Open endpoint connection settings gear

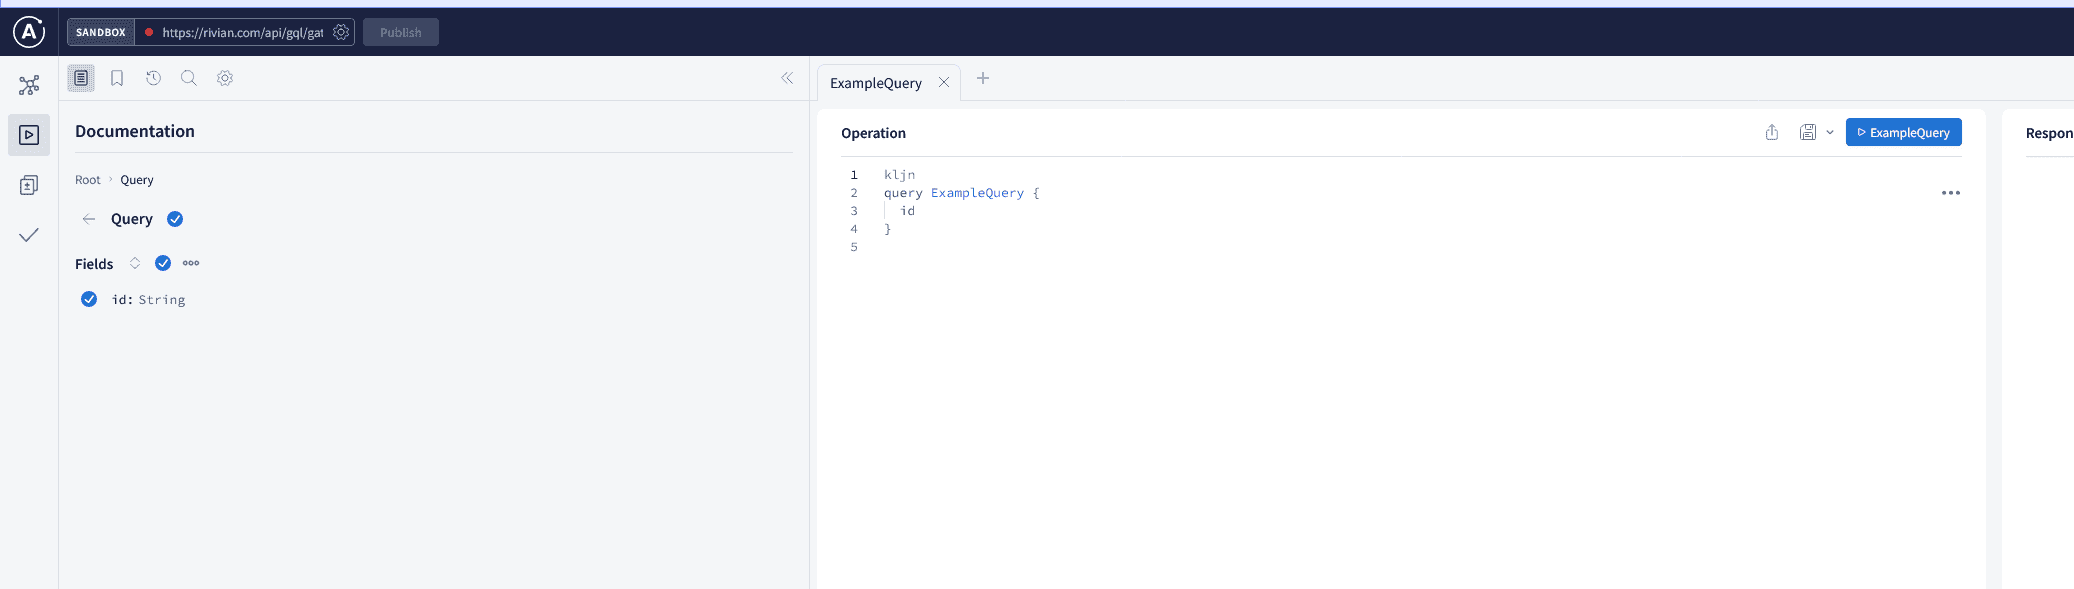pos(341,32)
